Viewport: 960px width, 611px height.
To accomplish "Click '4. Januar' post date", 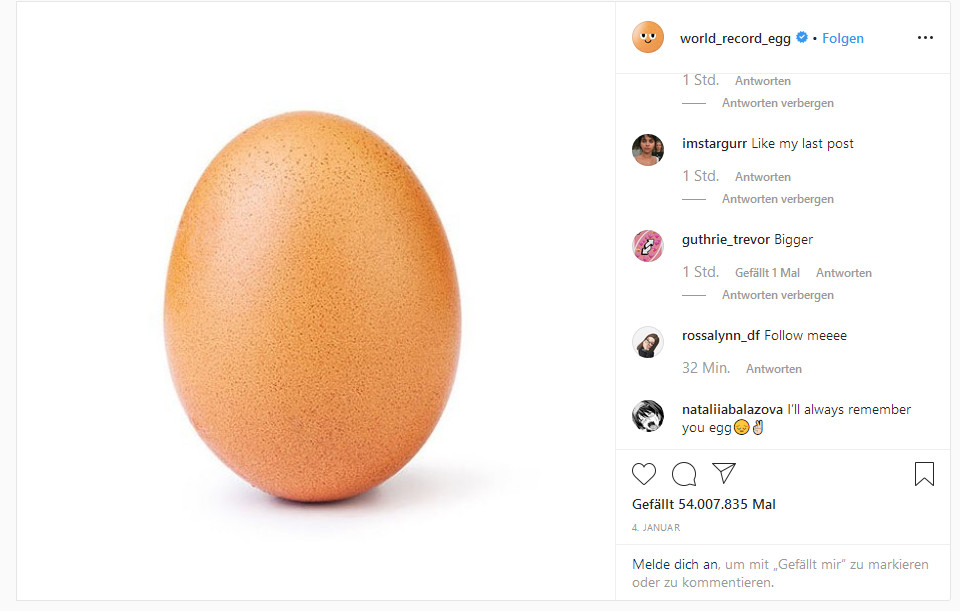I will 656,527.
